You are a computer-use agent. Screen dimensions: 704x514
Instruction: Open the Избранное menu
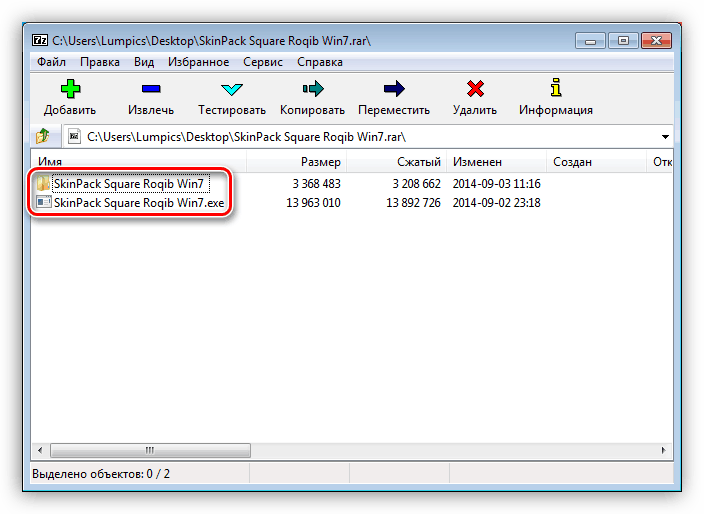click(x=198, y=62)
